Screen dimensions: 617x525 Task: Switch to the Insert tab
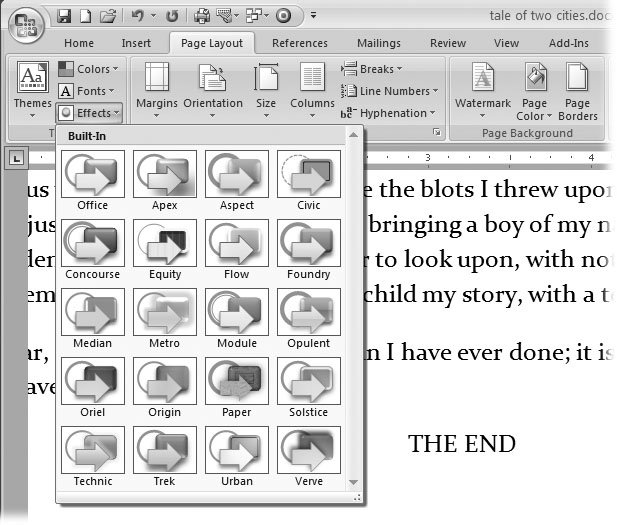(136, 43)
